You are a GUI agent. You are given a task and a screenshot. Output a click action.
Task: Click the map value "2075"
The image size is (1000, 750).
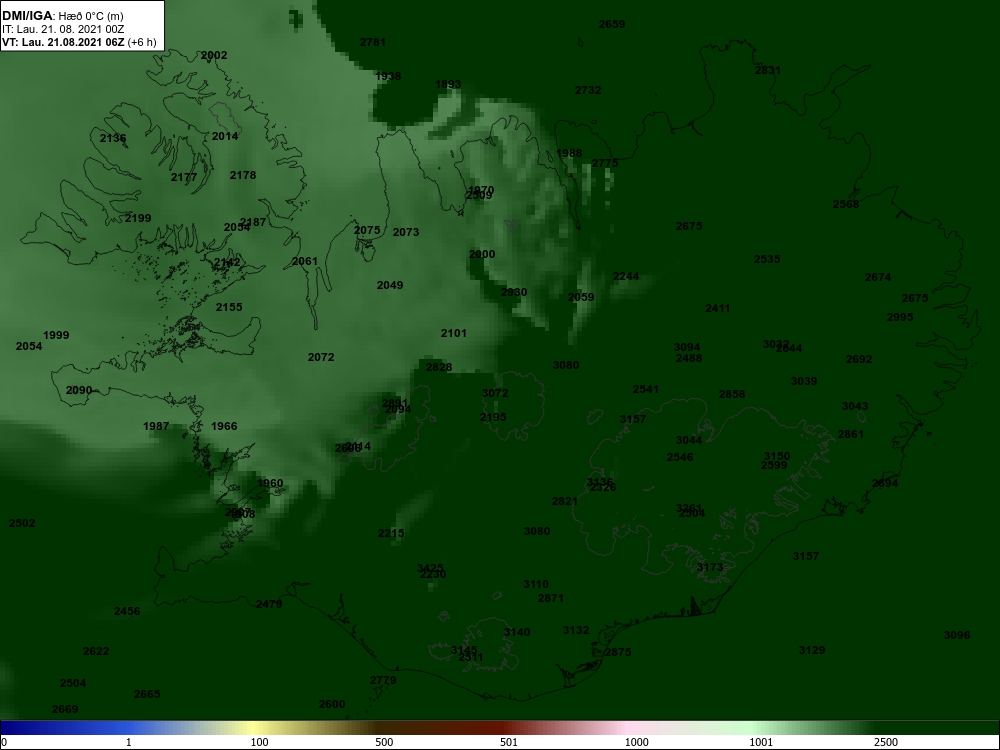point(367,230)
